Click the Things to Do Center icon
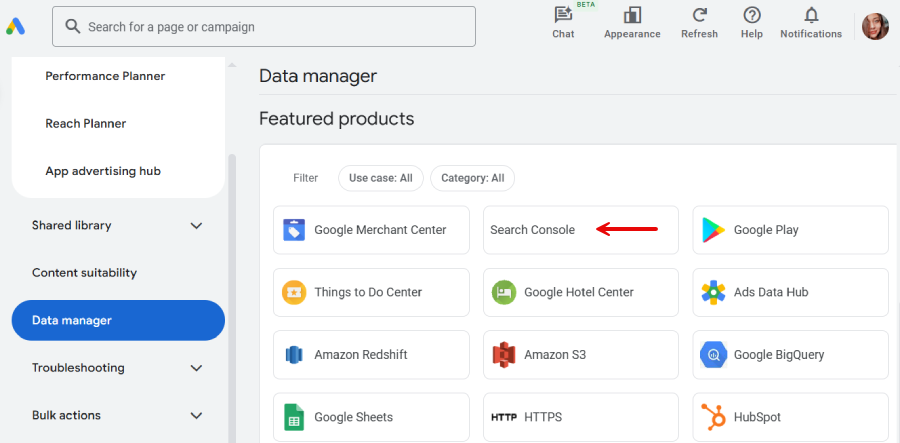The height and width of the screenshot is (443, 900). (x=294, y=292)
